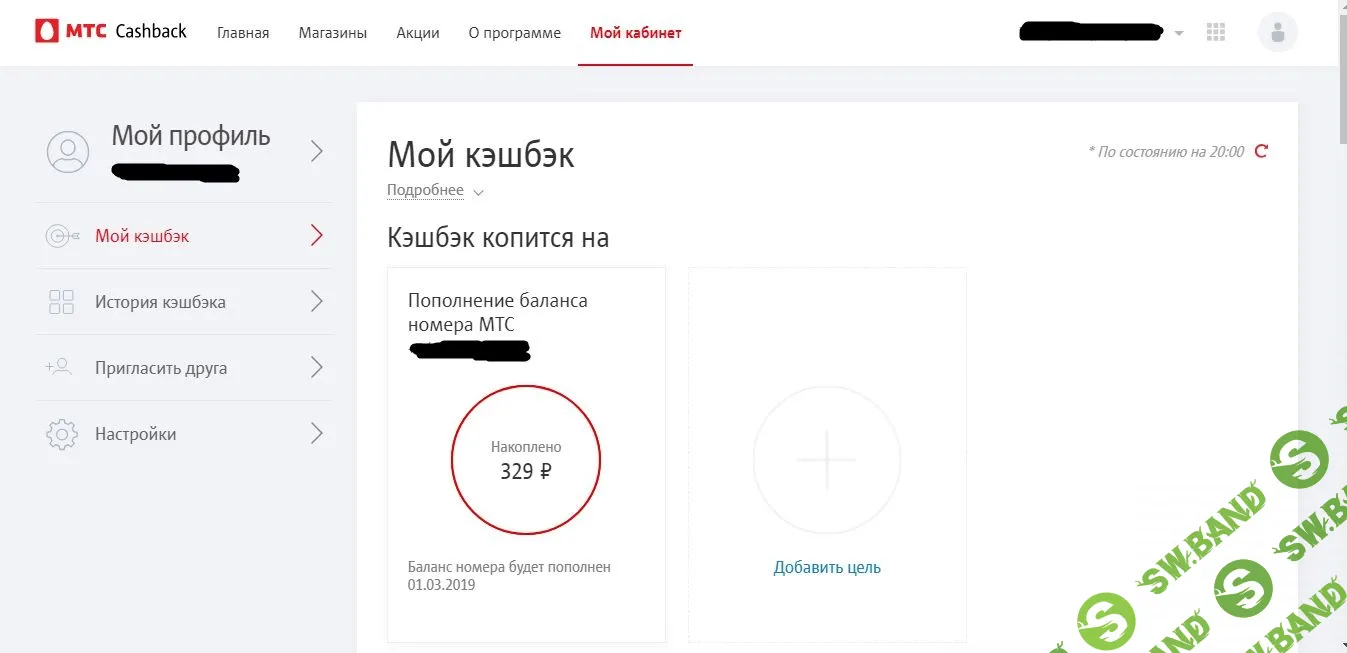Image resolution: width=1347 pixels, height=653 pixels.
Task: Open the Главная page link
Action: (242, 32)
